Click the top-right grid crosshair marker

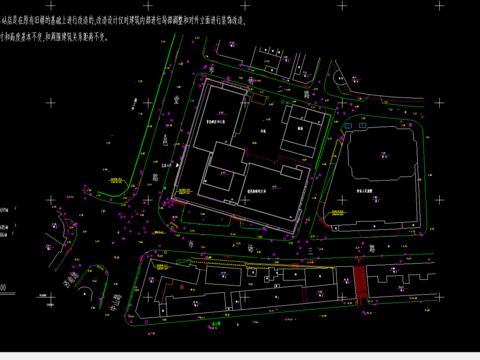[x=439, y=6]
